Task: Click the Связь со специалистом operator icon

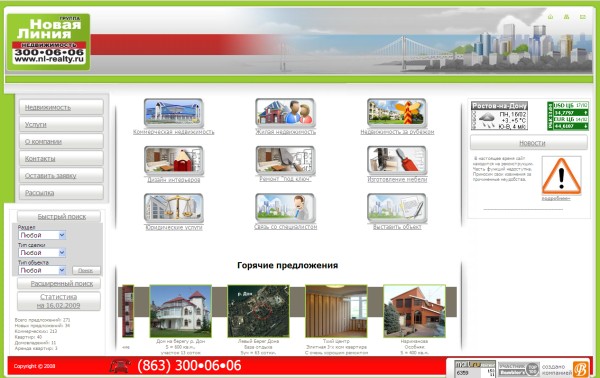Action: pos(285,208)
